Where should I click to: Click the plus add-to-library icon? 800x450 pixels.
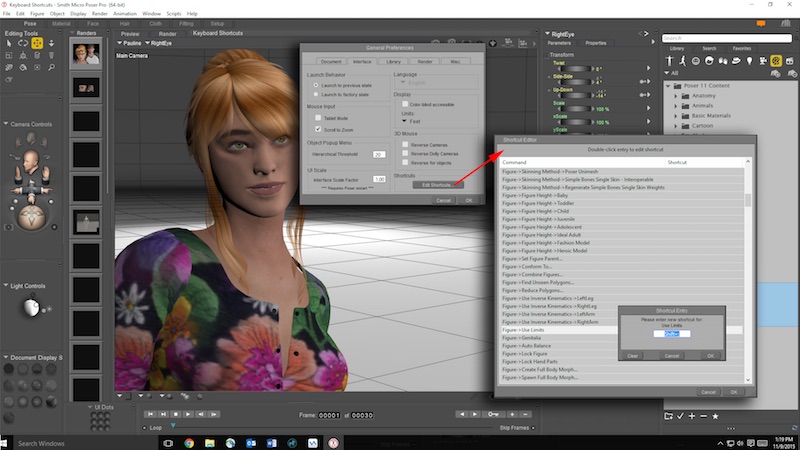692,416
